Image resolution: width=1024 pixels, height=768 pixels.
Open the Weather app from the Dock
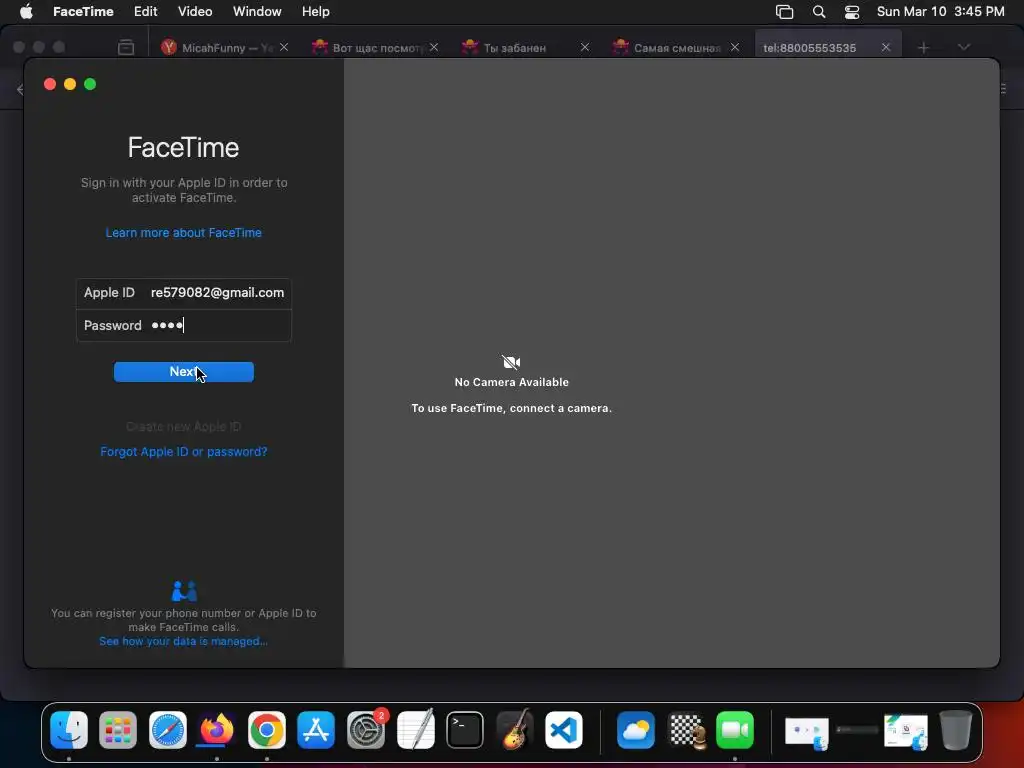636,729
